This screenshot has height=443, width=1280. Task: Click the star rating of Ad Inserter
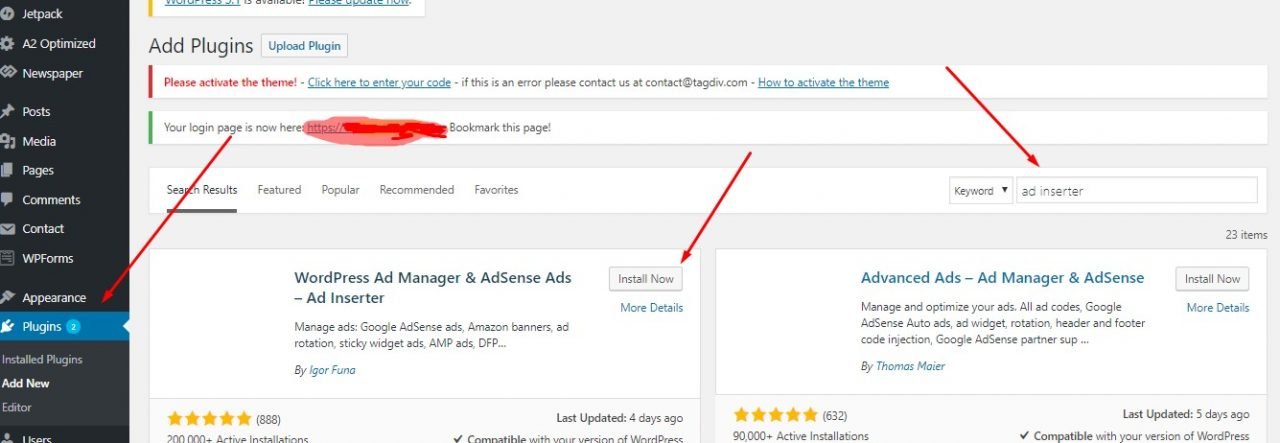click(210, 418)
